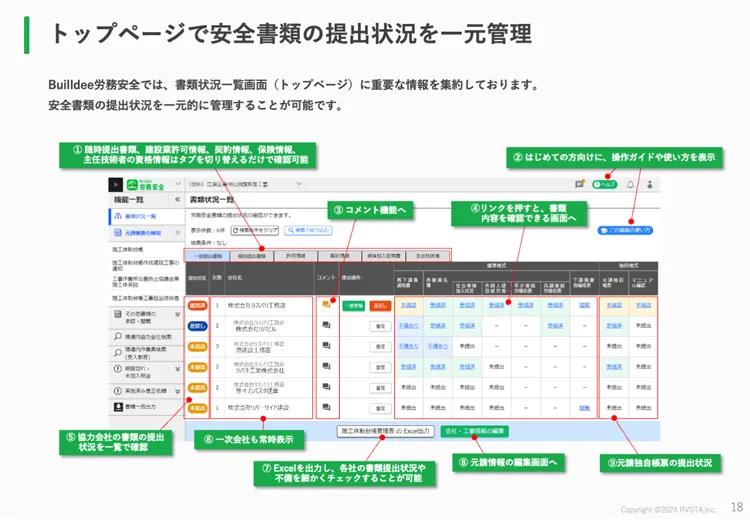This screenshot has width=750, height=520.
Task: Open the ツバキ工業株式会社 元請独自帳票 受領済 link
Action: tap(614, 367)
